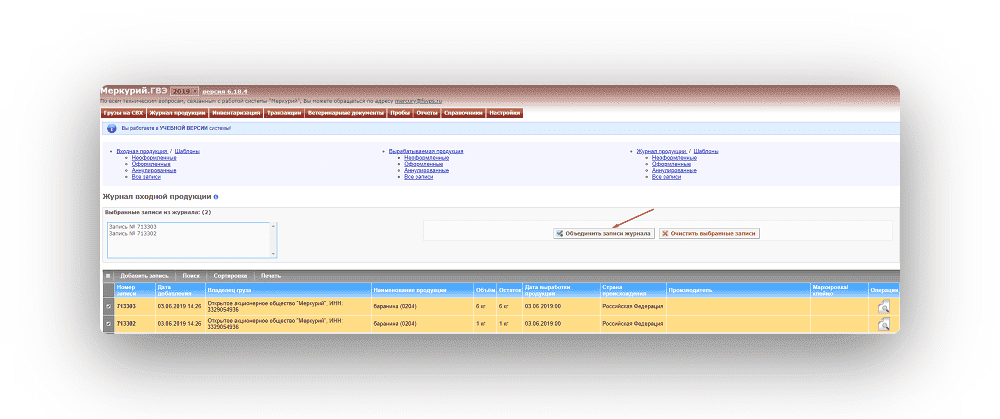Click Добавить запись in table toolbar

click(144, 276)
